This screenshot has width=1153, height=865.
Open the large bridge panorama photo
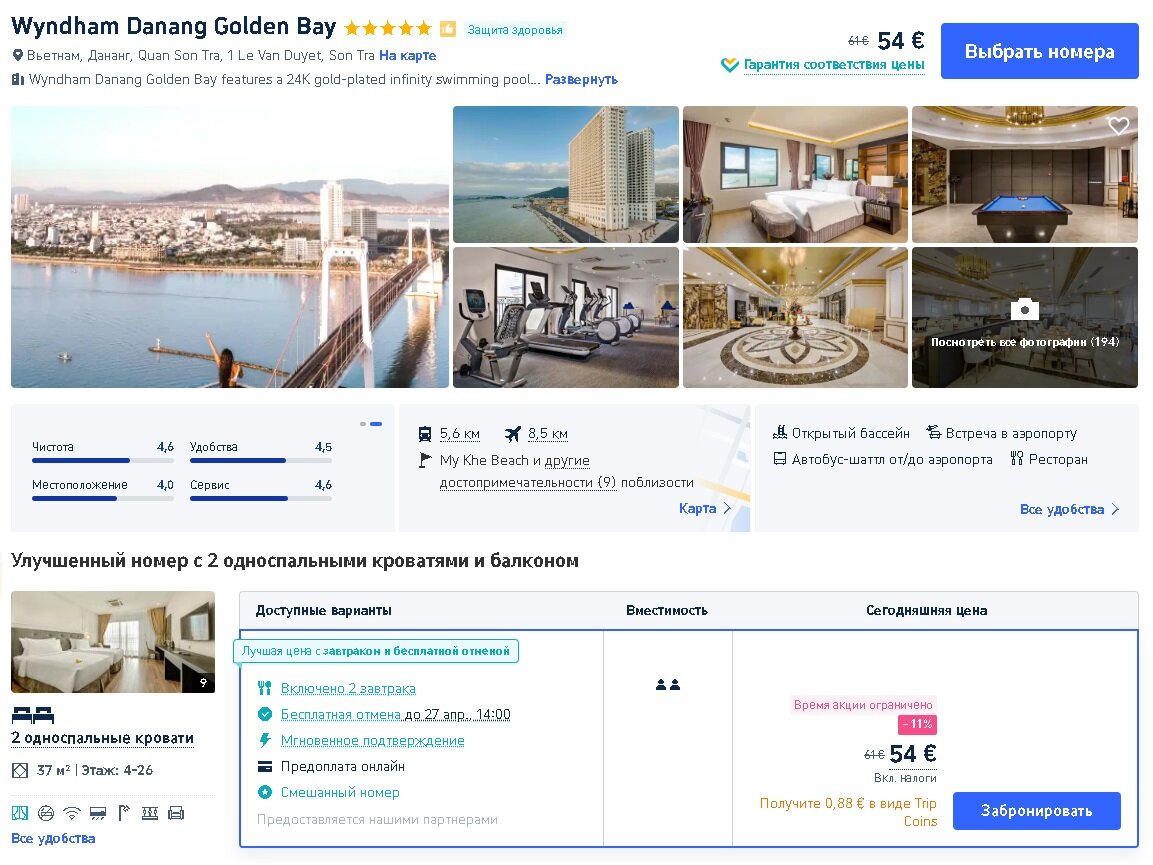coord(229,247)
